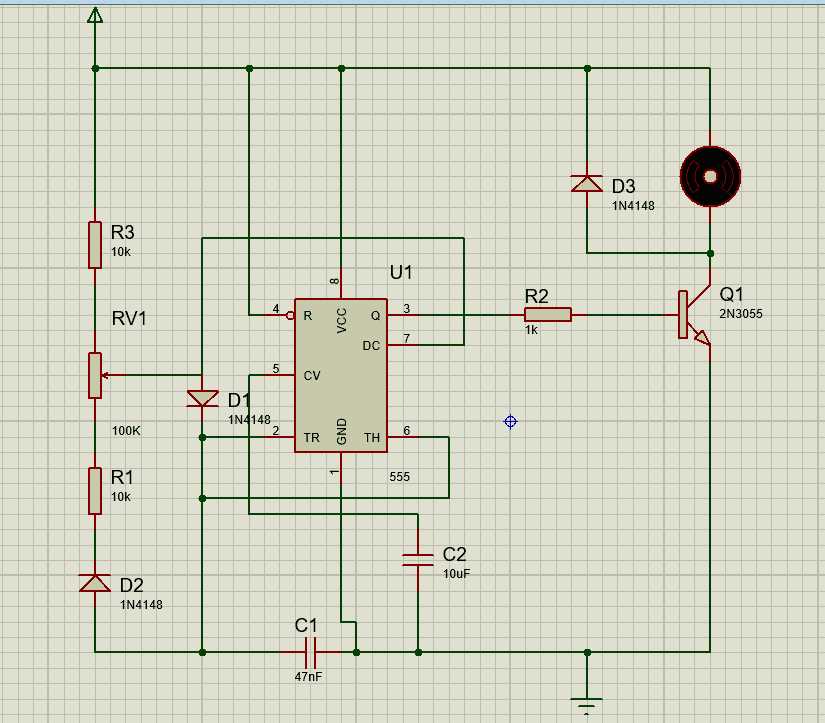The image size is (825, 723).
Task: Select transistor Q1 symbol
Action: tap(694, 315)
